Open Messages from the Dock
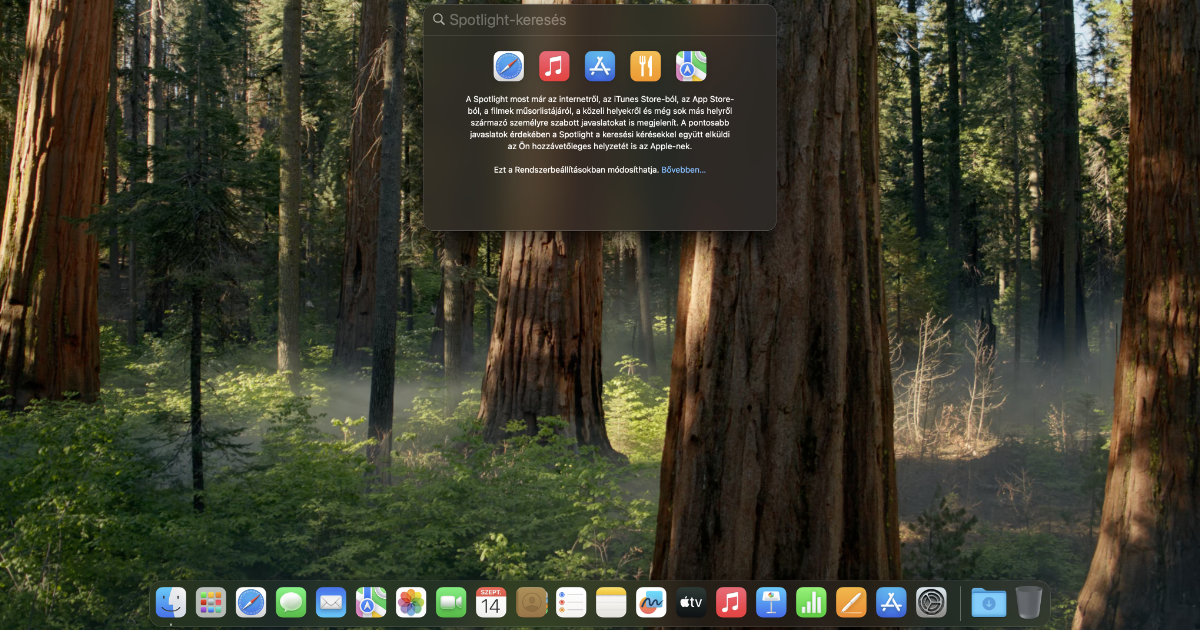 click(x=291, y=602)
